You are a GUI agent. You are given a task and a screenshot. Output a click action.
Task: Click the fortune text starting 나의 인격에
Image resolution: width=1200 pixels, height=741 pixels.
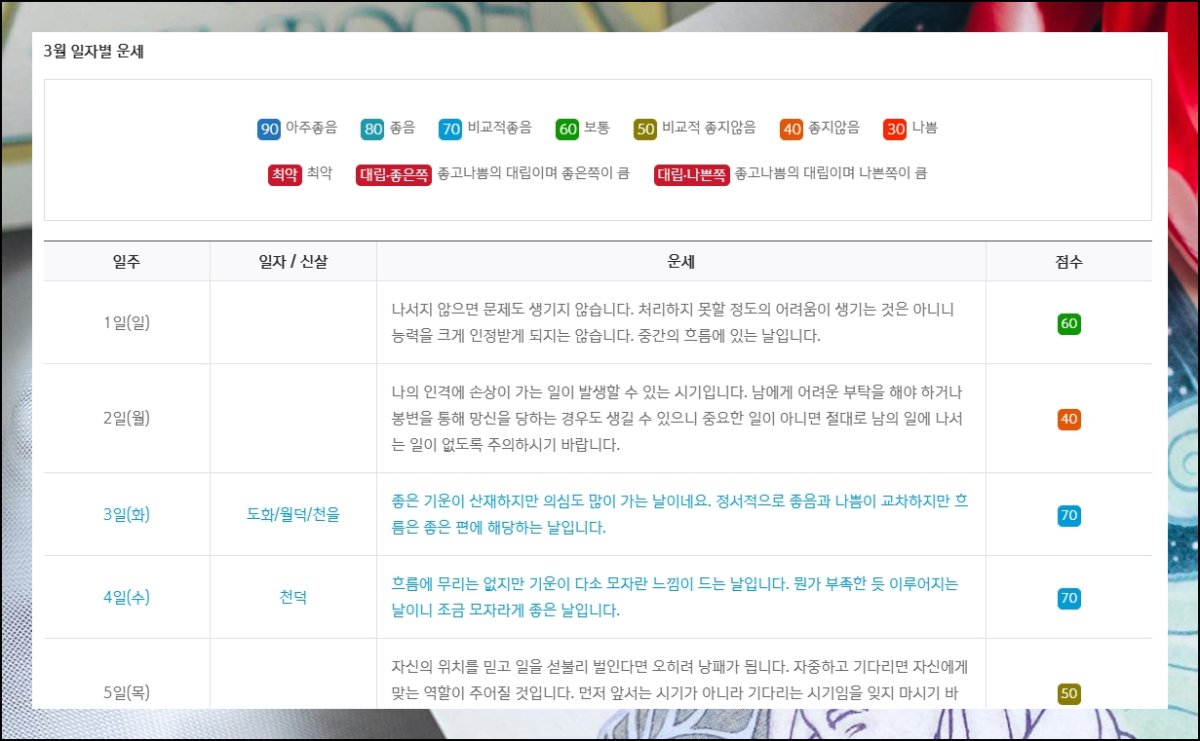coord(677,418)
